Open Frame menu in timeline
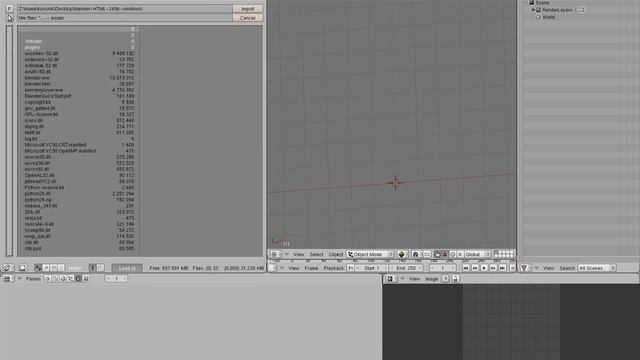The image size is (640, 360). pos(311,268)
